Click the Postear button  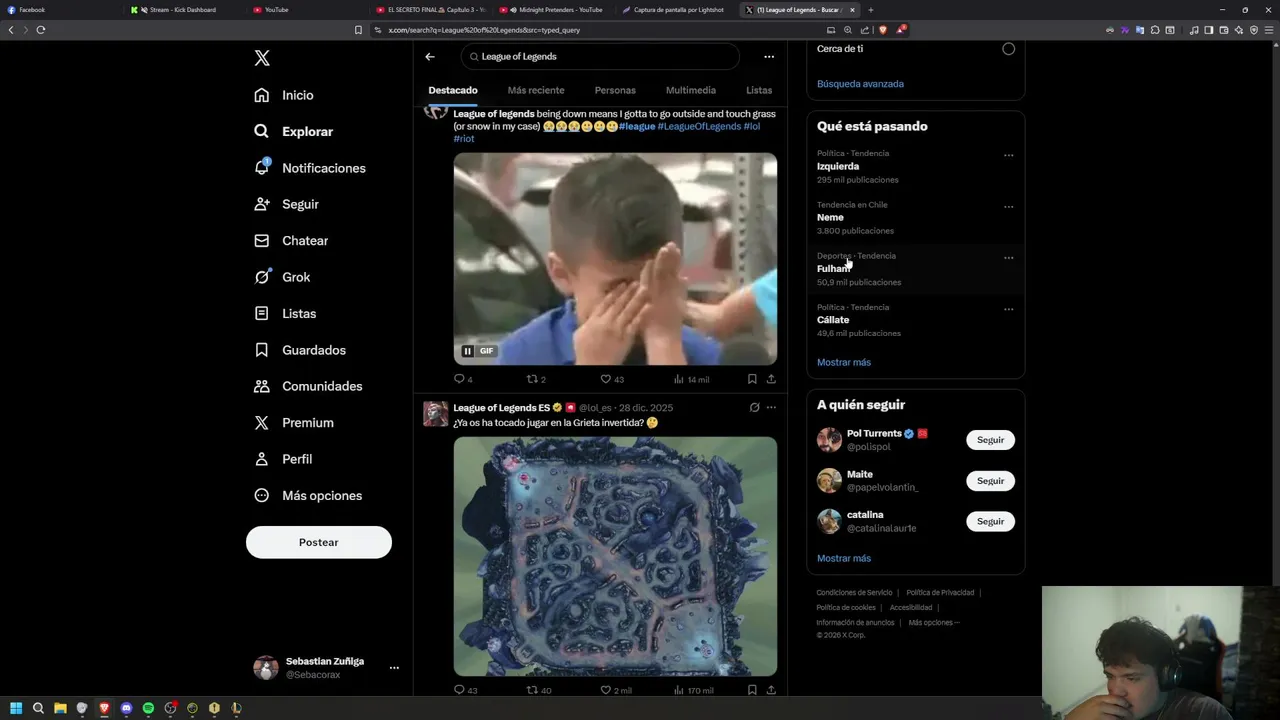[319, 542]
